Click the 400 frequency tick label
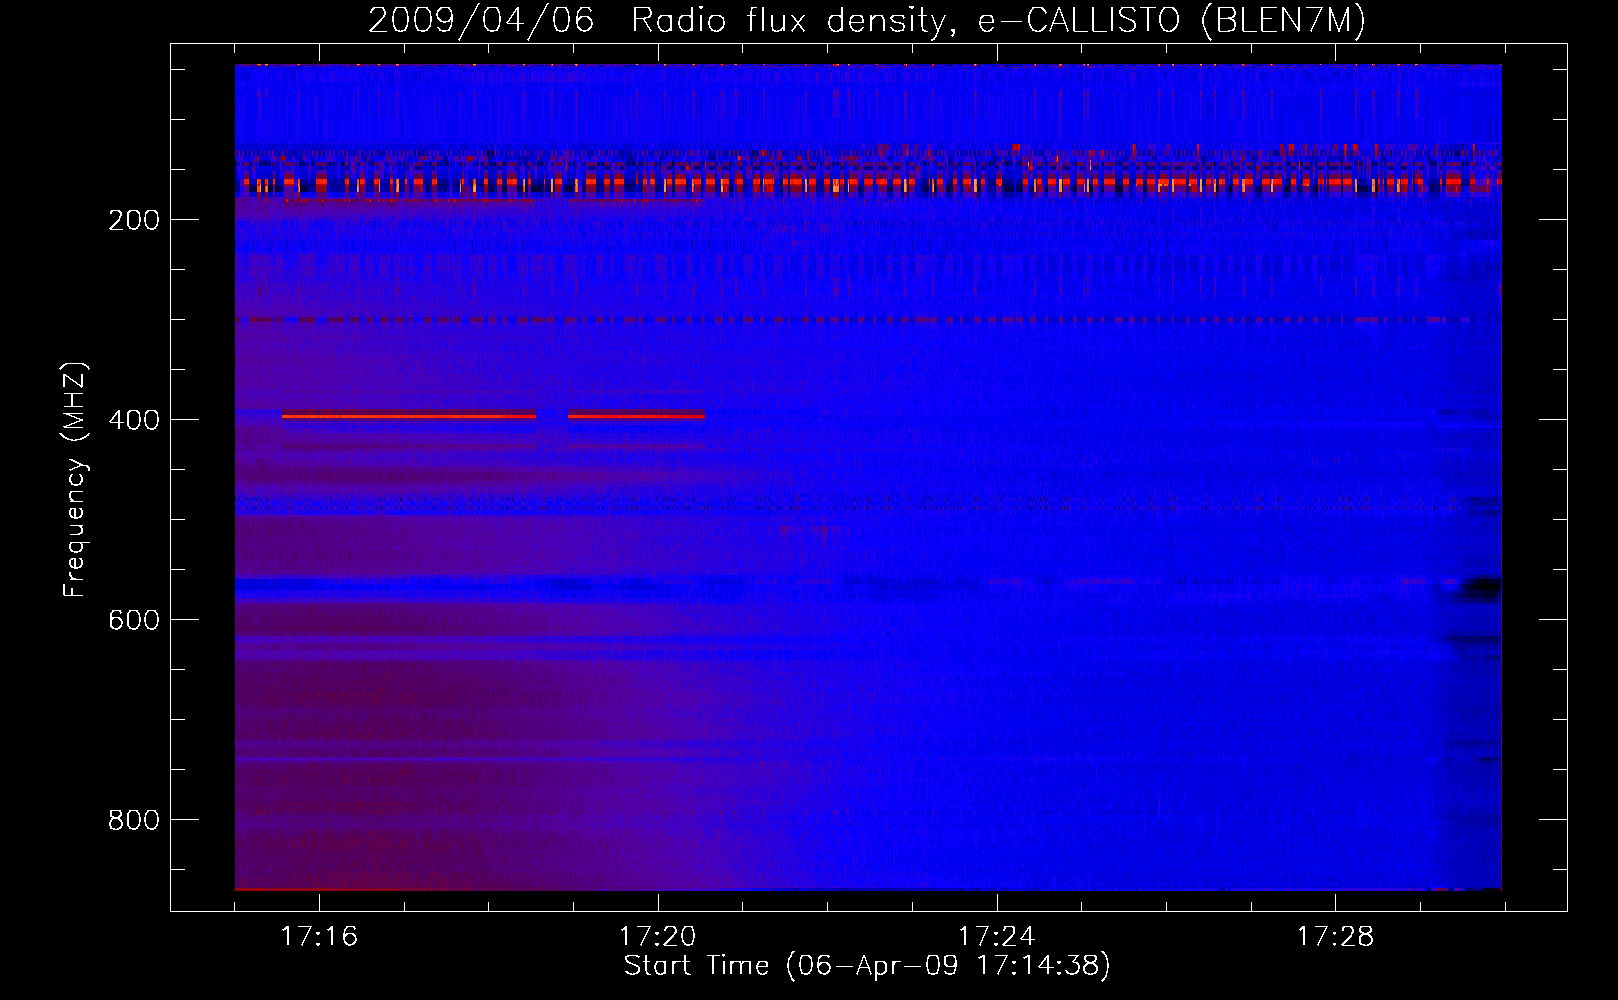 click(134, 421)
